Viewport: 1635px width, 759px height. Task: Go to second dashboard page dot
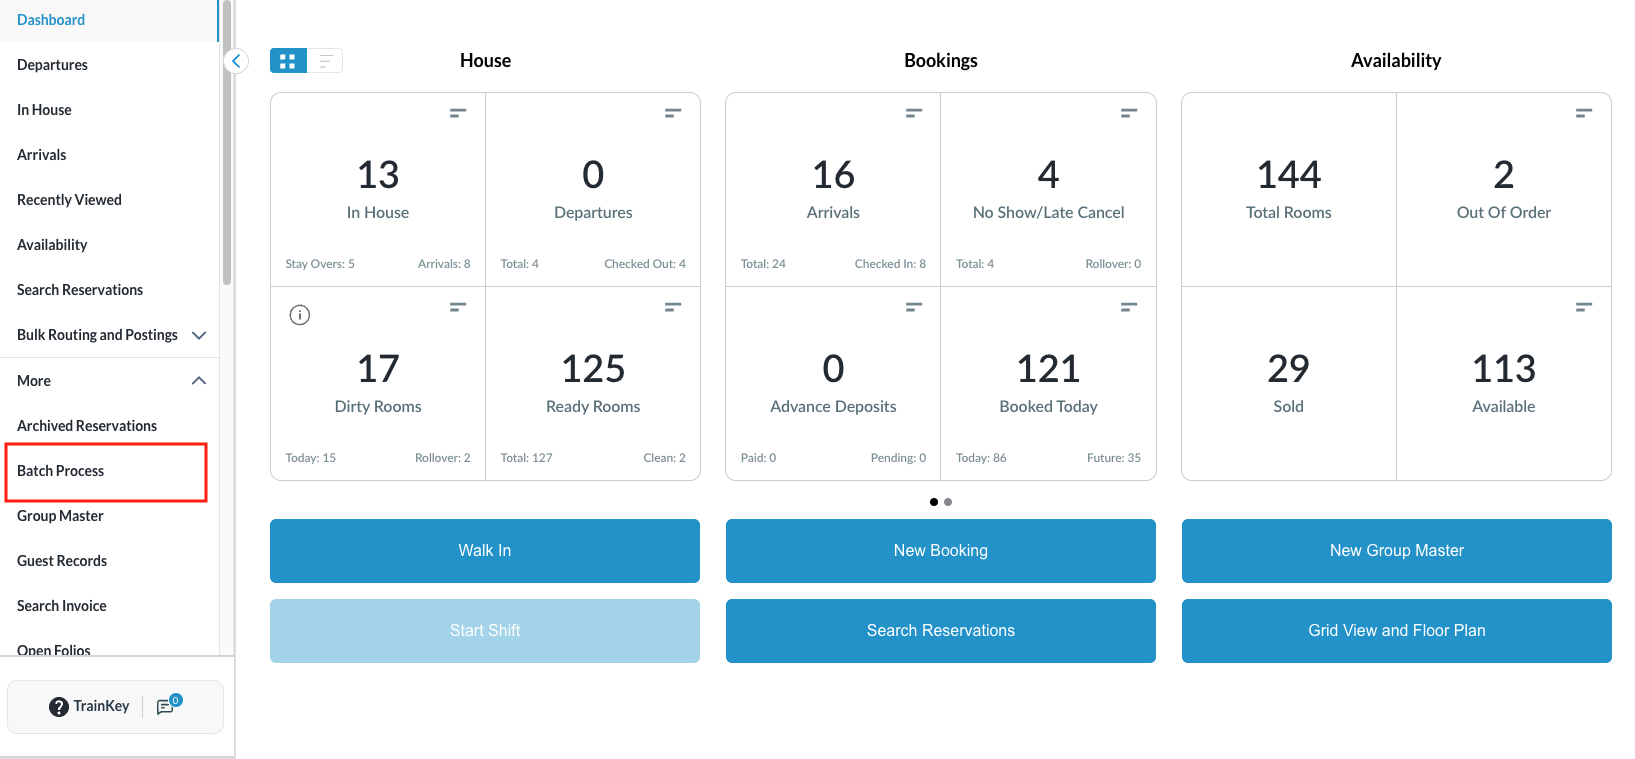[x=948, y=502]
